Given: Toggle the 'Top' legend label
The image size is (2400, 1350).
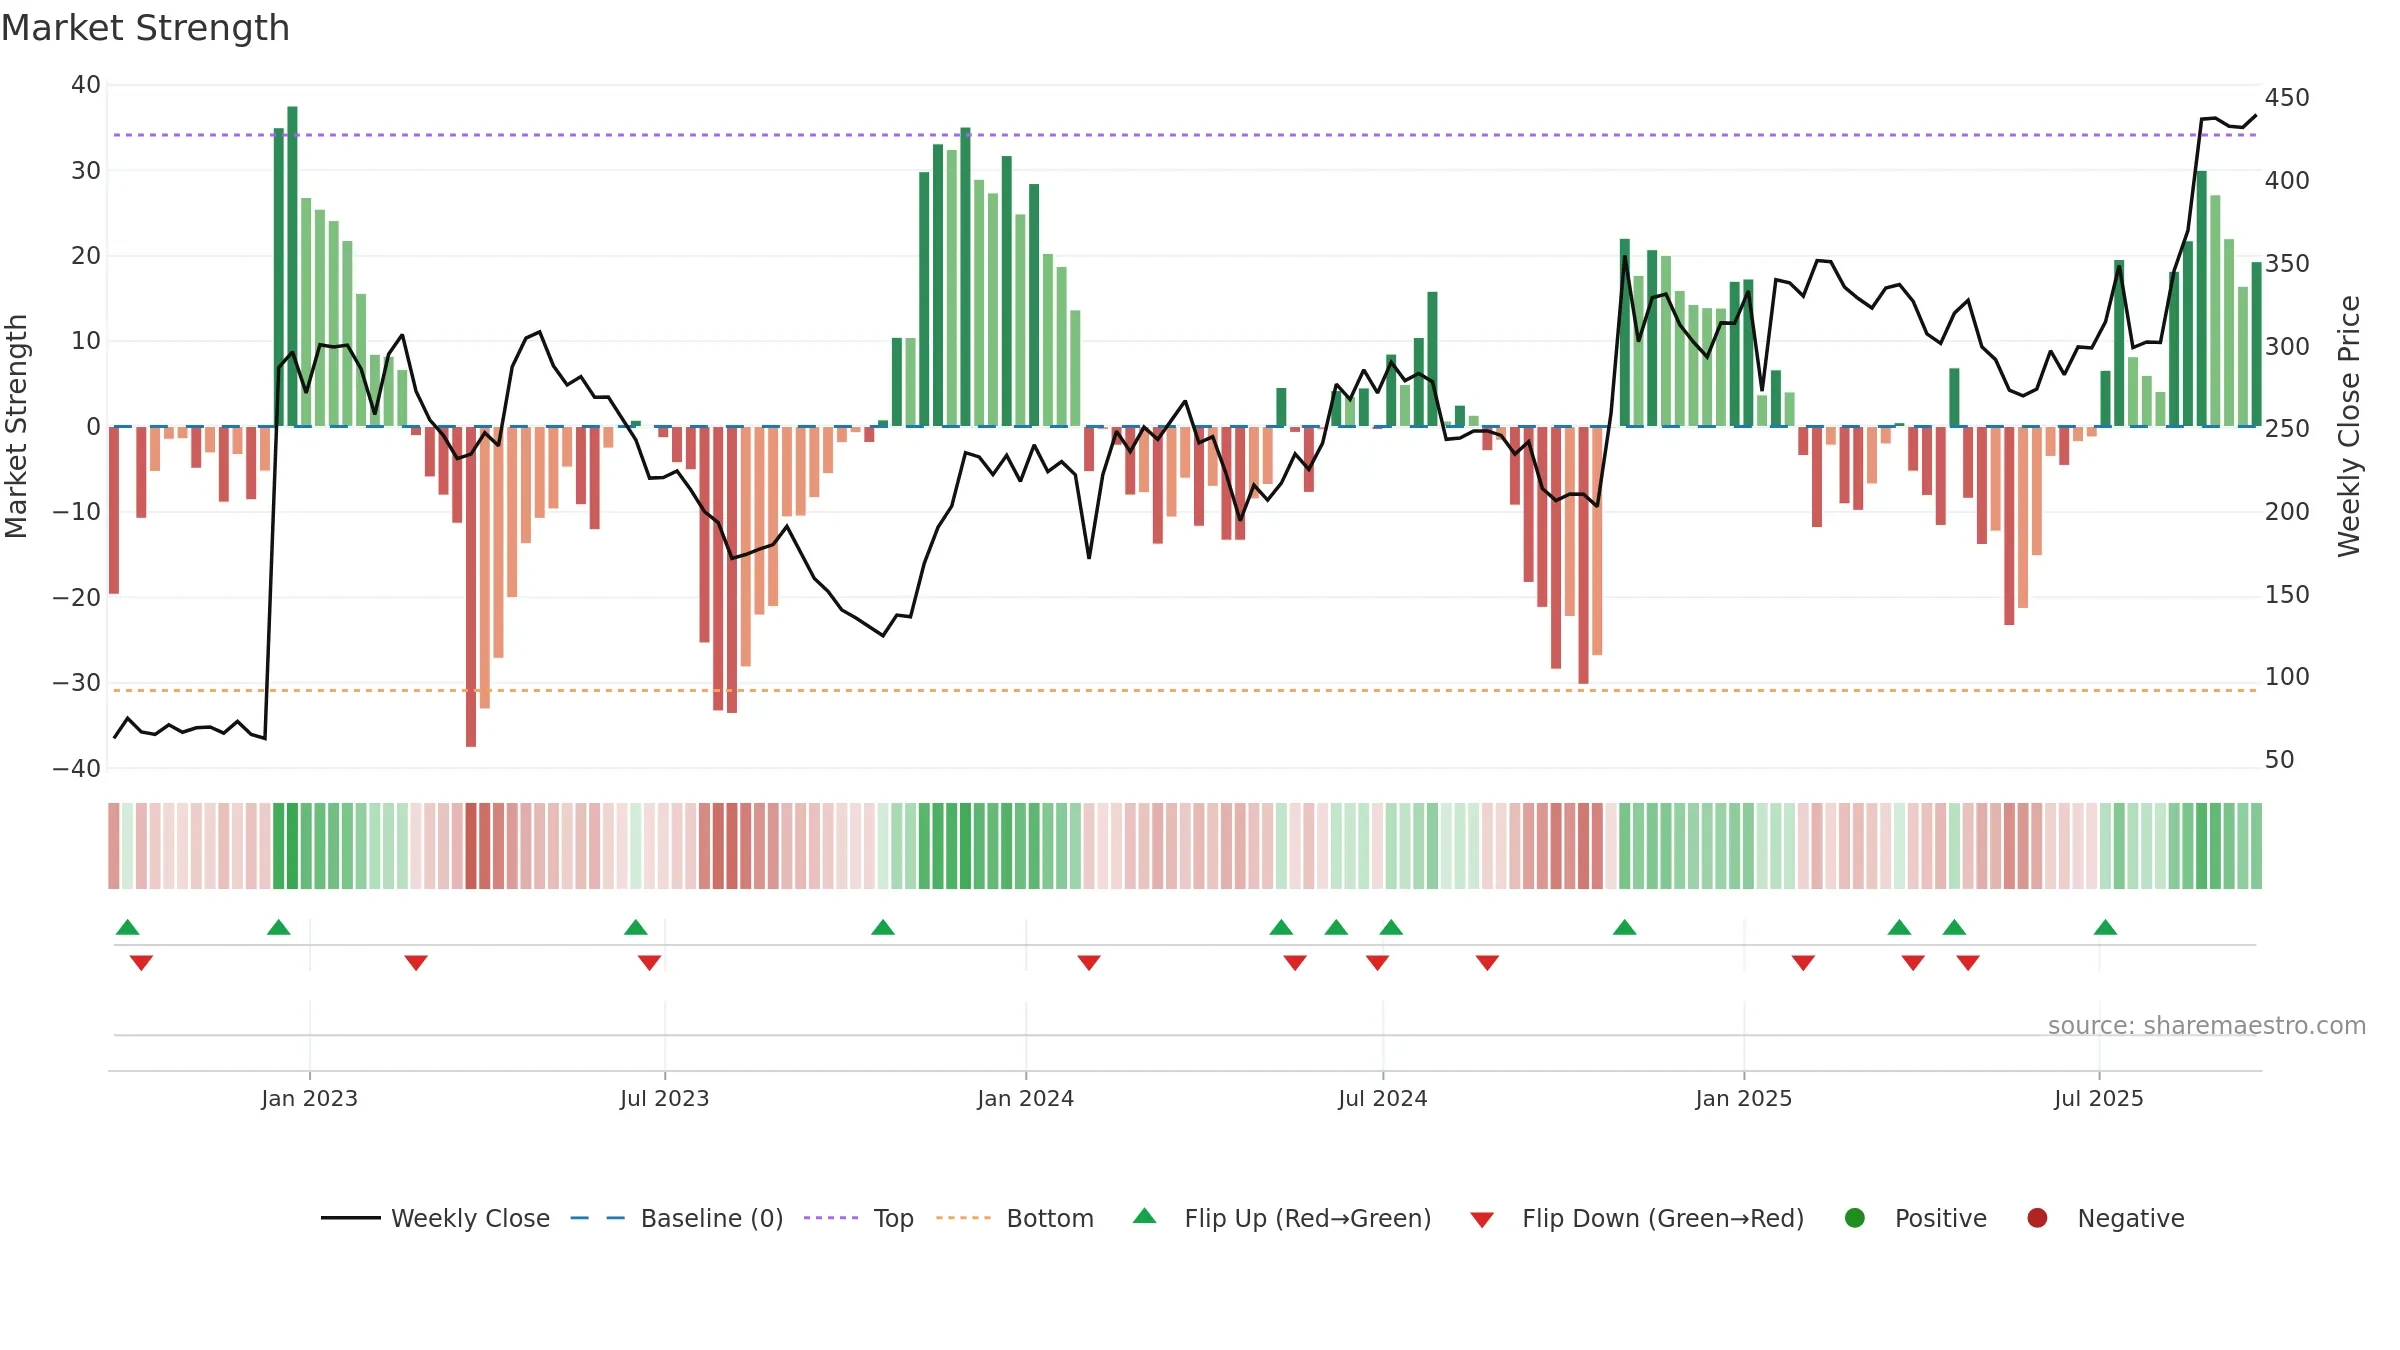Looking at the screenshot, I should (x=894, y=1219).
